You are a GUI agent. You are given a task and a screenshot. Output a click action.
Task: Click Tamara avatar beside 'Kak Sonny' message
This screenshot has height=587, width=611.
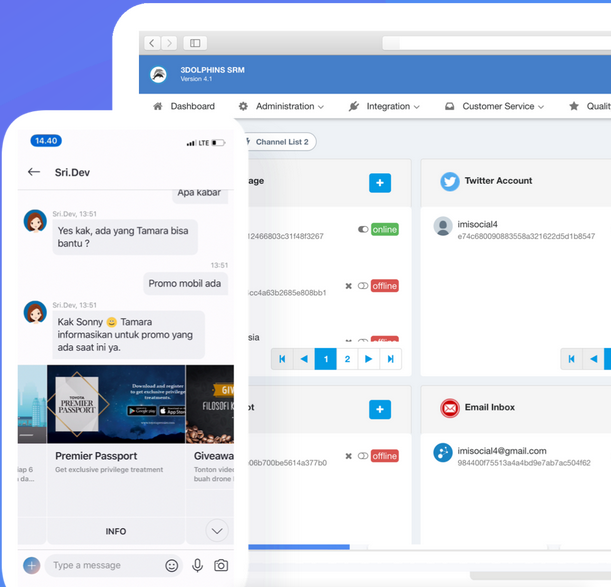tap(35, 312)
